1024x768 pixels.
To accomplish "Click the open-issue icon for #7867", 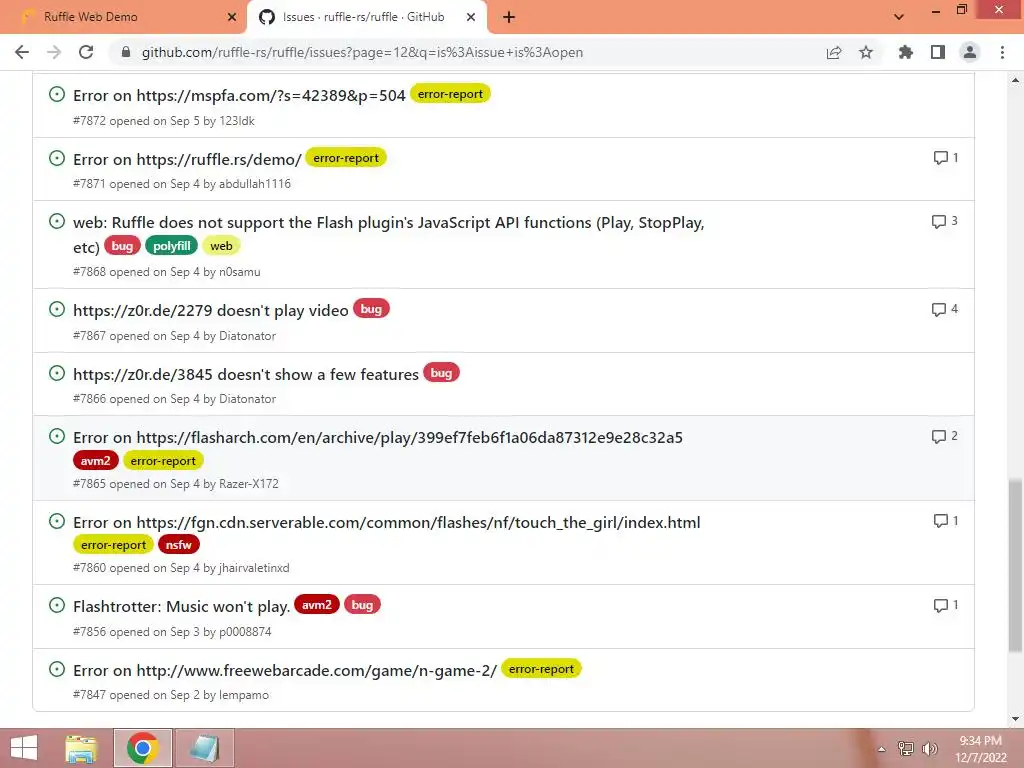I will coord(57,309).
